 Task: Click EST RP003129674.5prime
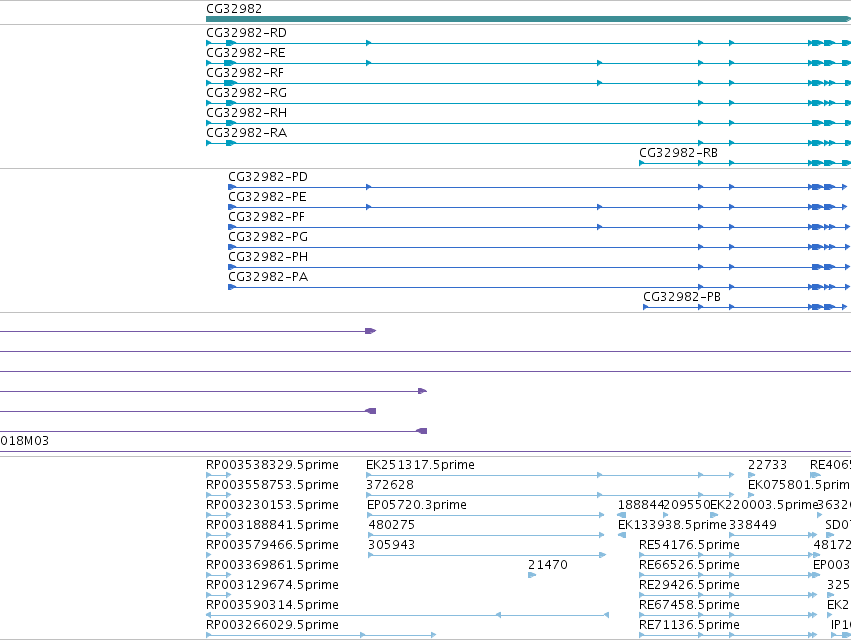pos(272,585)
